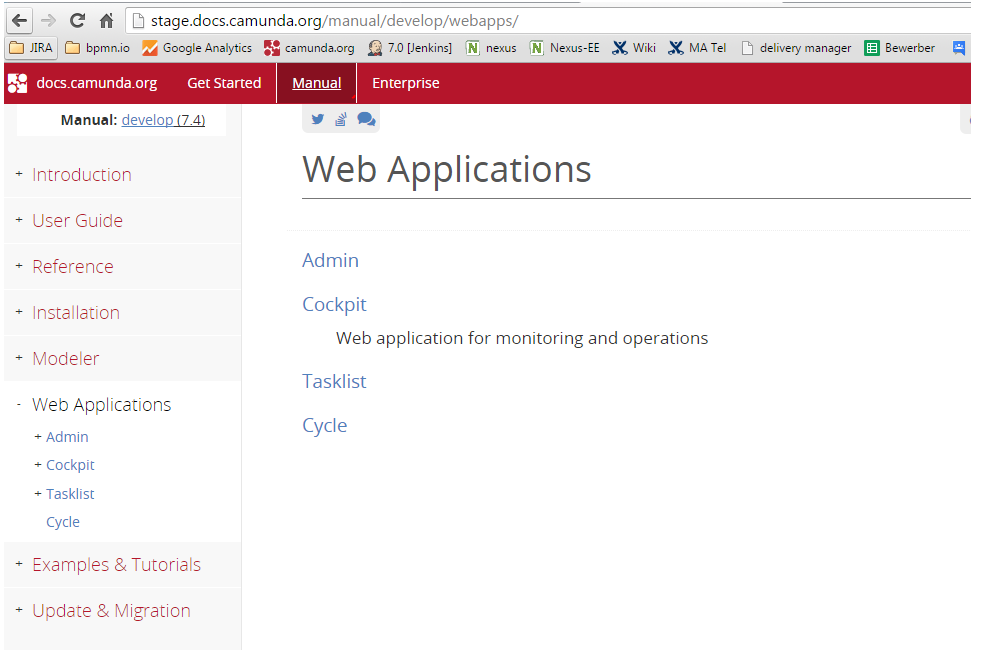The width and height of the screenshot is (982, 650).
Task: Open Installation in sidebar
Action: point(76,312)
